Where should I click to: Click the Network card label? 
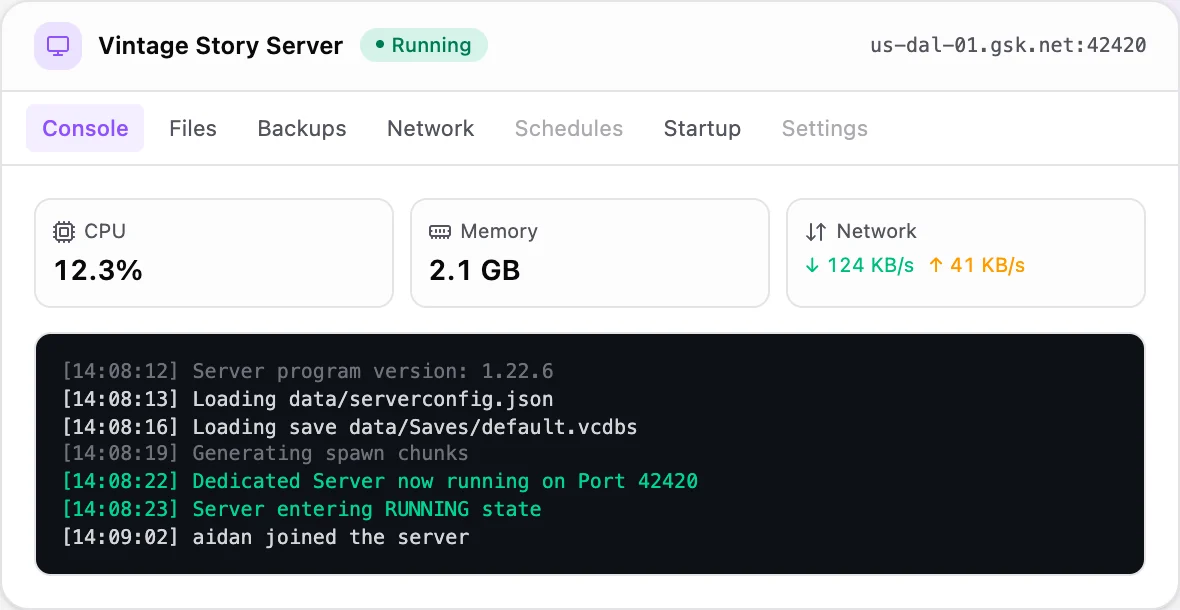pyautogui.click(x=877, y=231)
